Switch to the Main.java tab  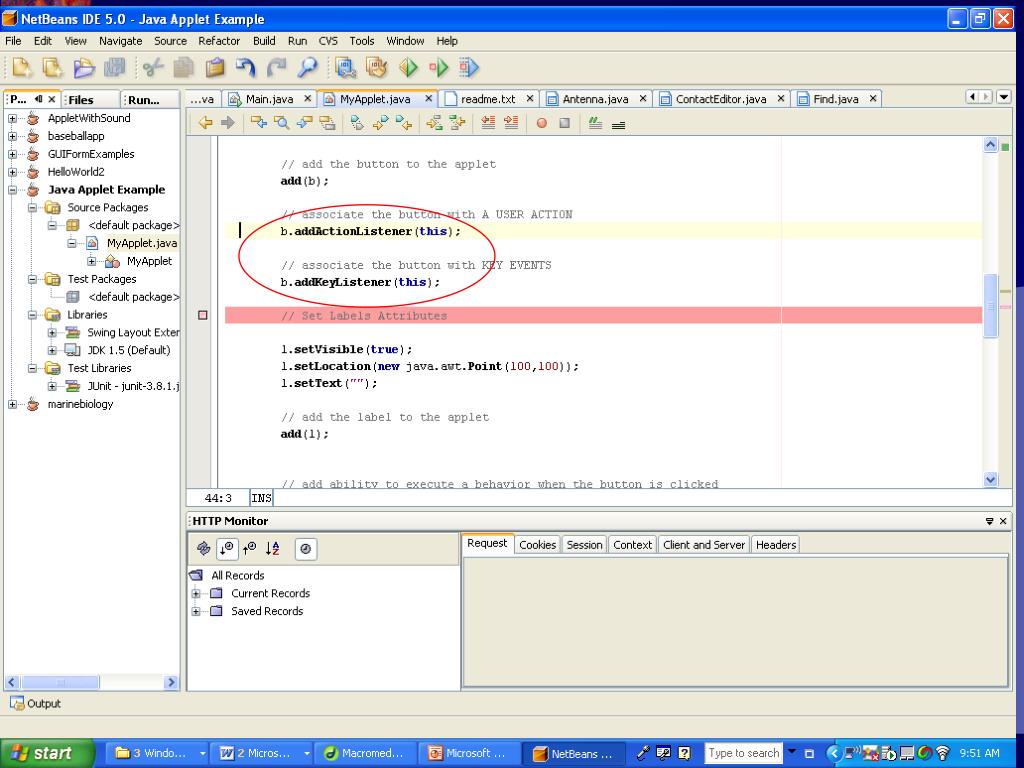(269, 99)
